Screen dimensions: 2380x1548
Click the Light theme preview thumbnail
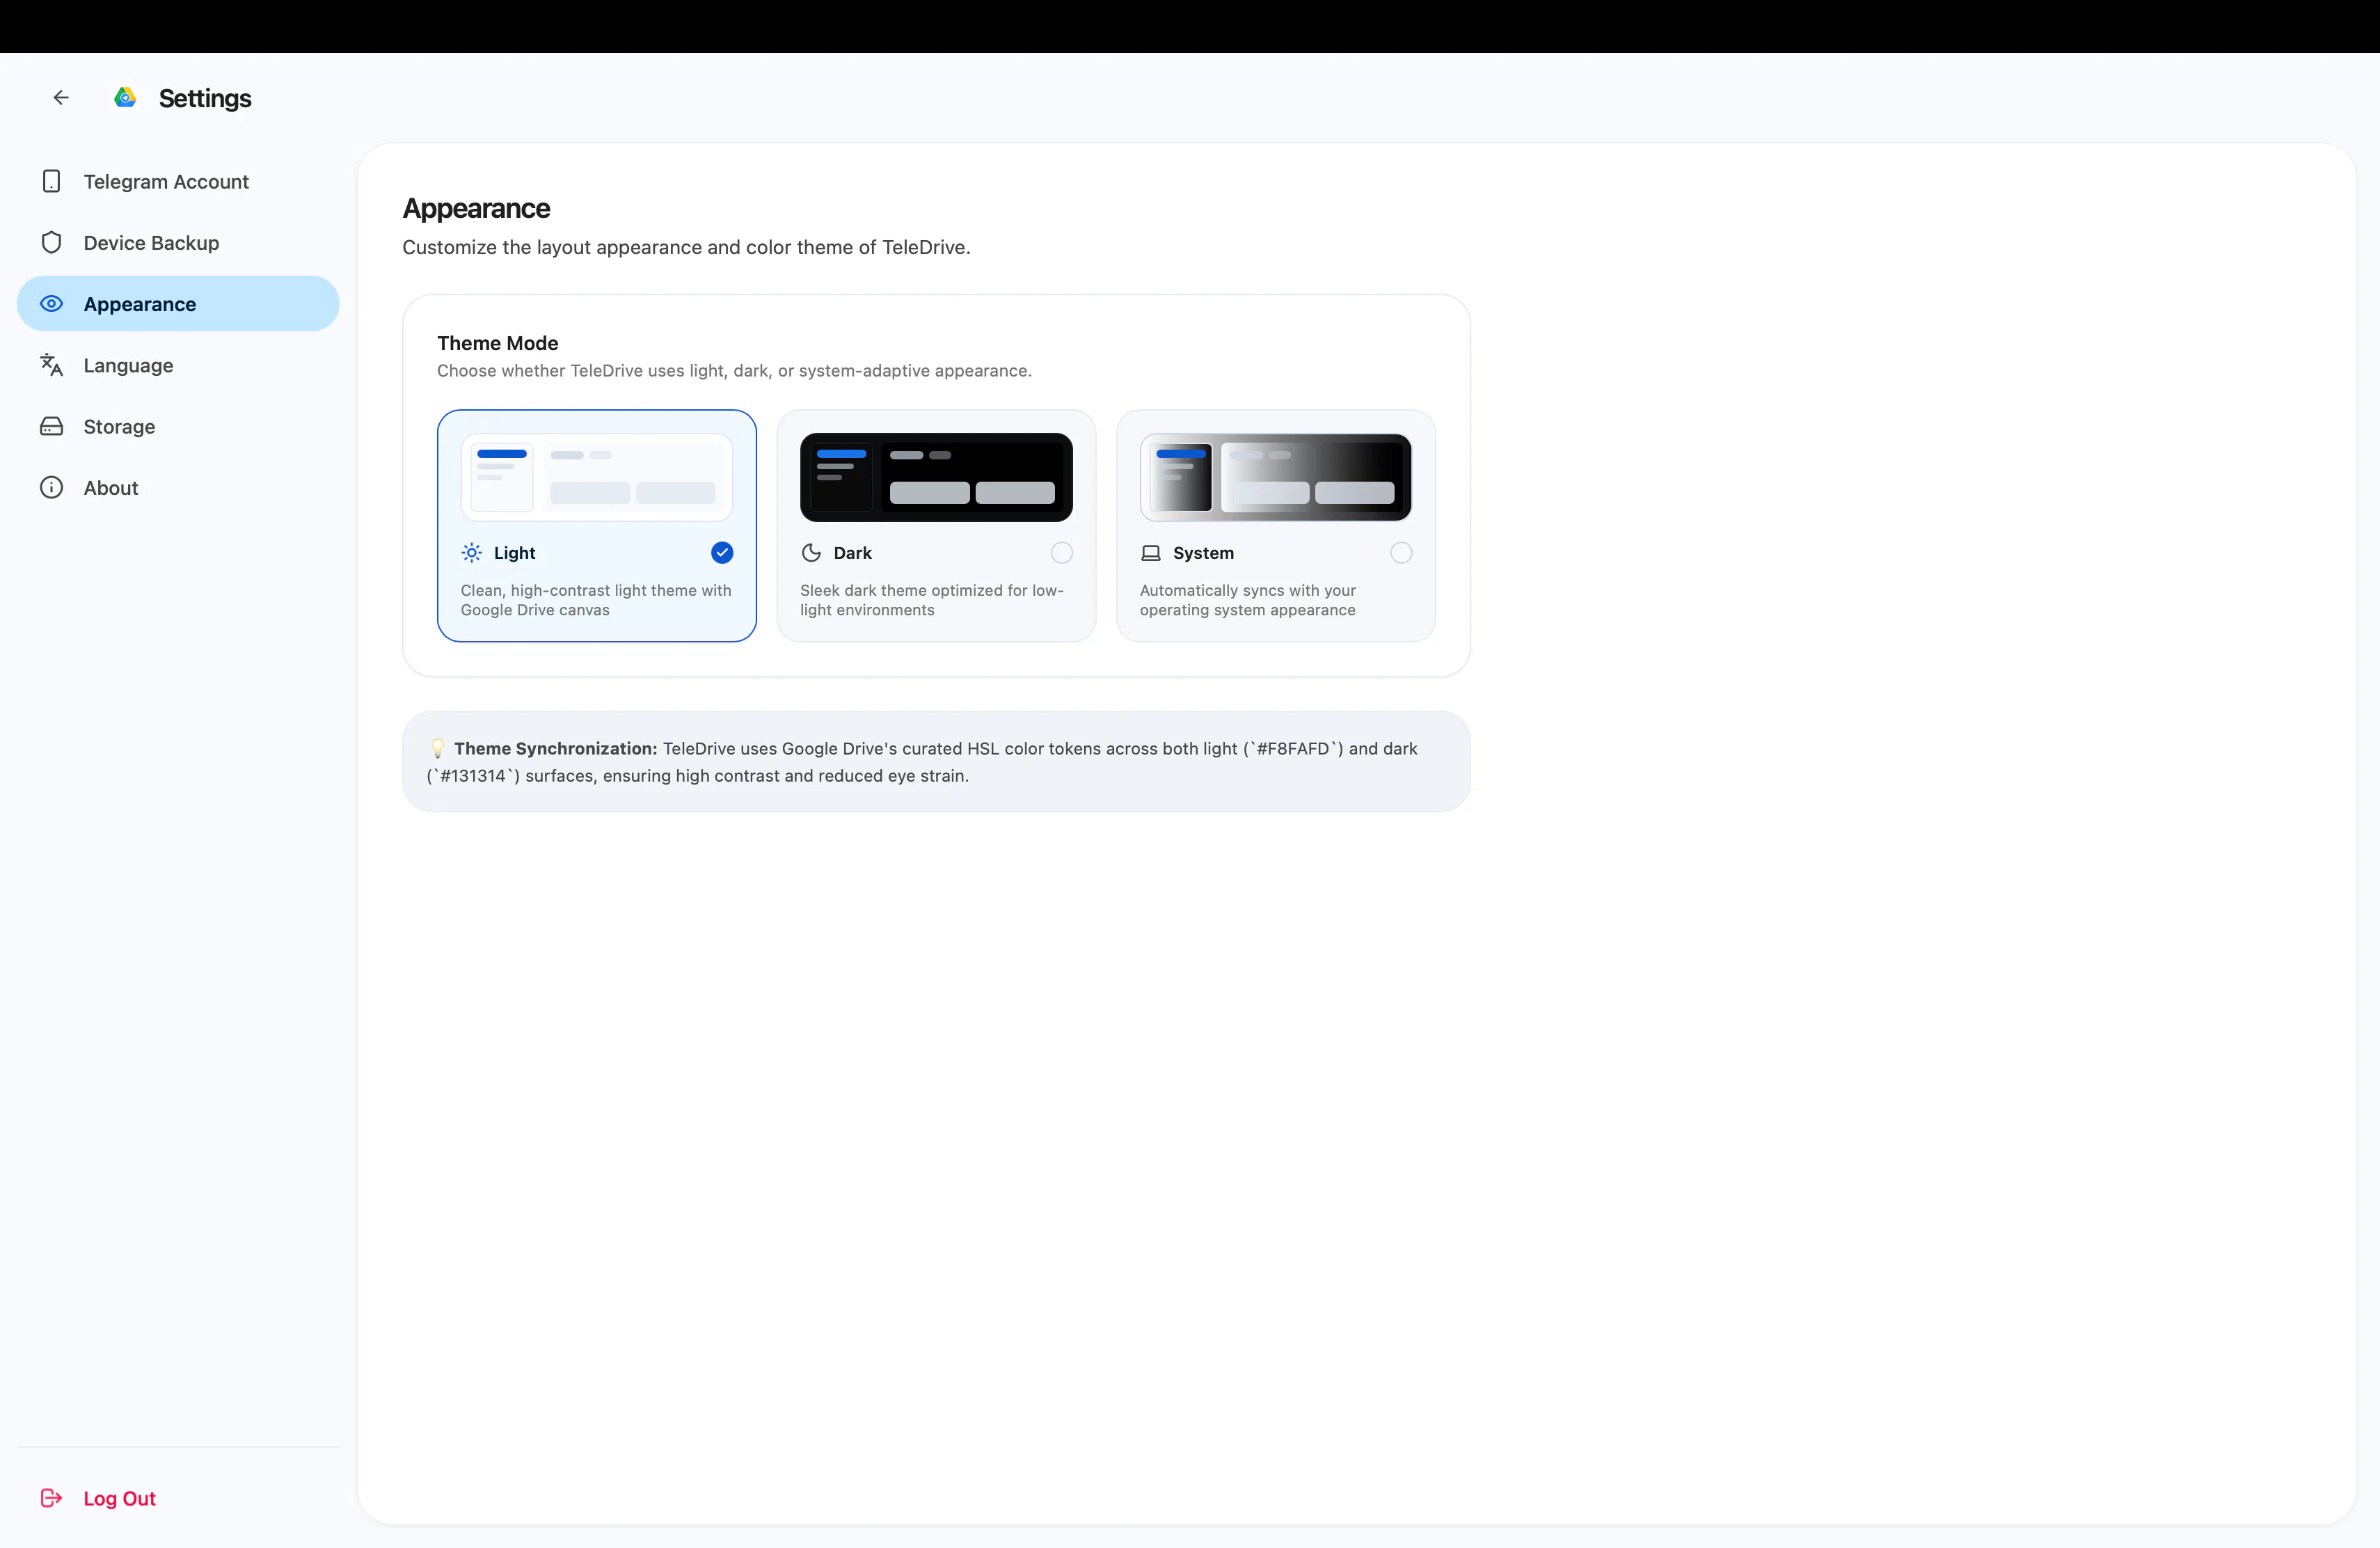point(597,477)
